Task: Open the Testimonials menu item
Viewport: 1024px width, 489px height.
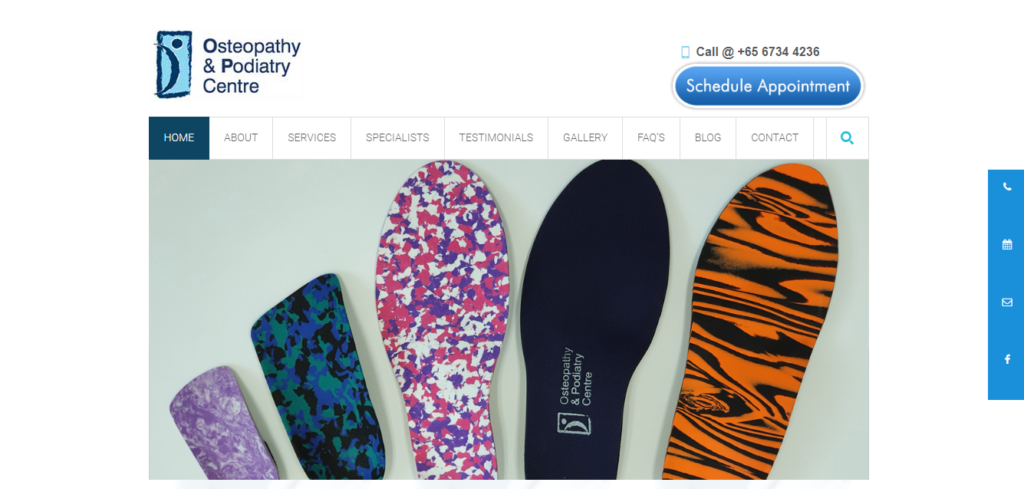Action: pyautogui.click(x=496, y=138)
